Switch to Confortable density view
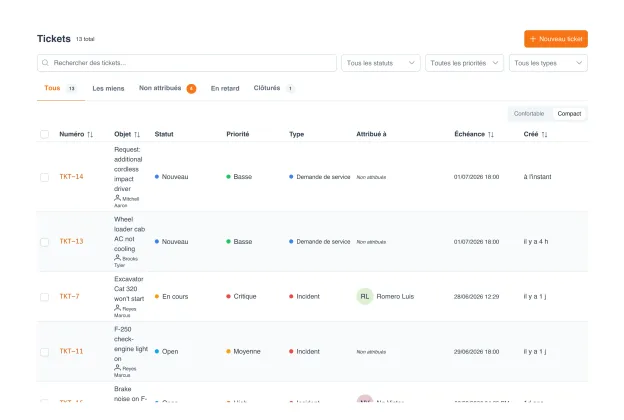This screenshot has width=624, height=420. tap(529, 114)
